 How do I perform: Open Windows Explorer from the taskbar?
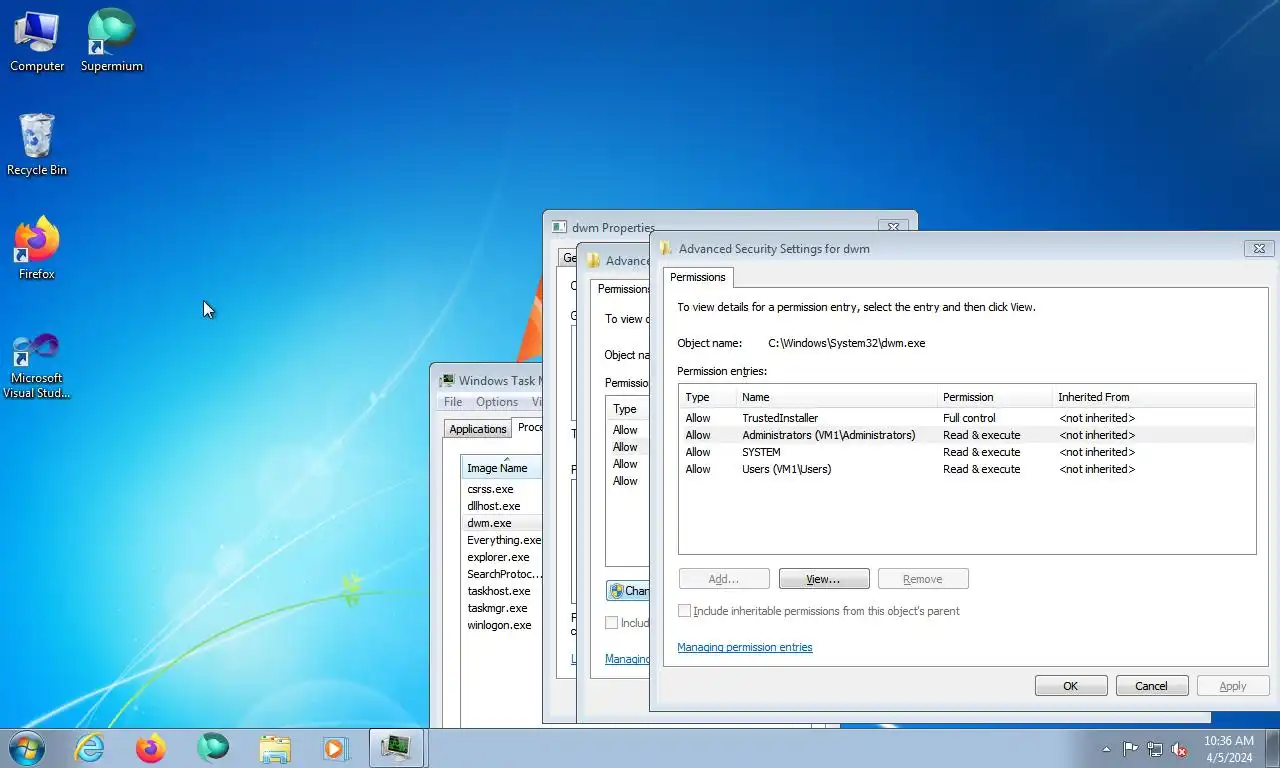coord(274,748)
